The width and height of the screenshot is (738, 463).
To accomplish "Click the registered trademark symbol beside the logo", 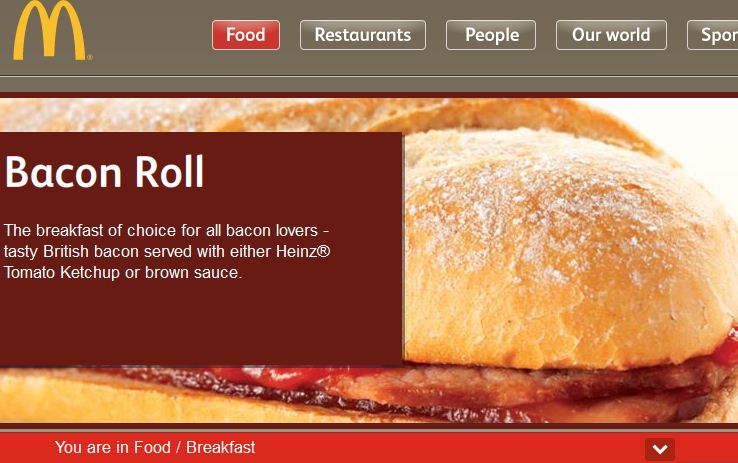I will pos(89,57).
